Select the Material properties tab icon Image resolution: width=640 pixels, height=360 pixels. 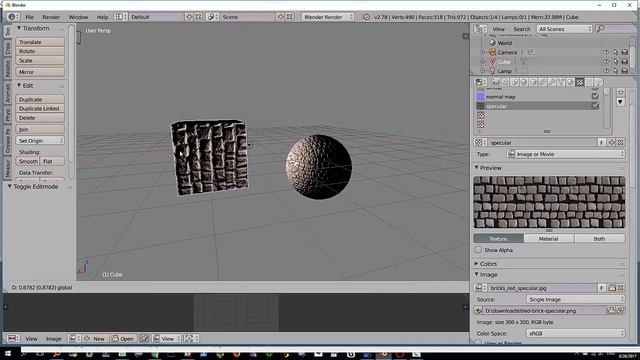[570, 82]
